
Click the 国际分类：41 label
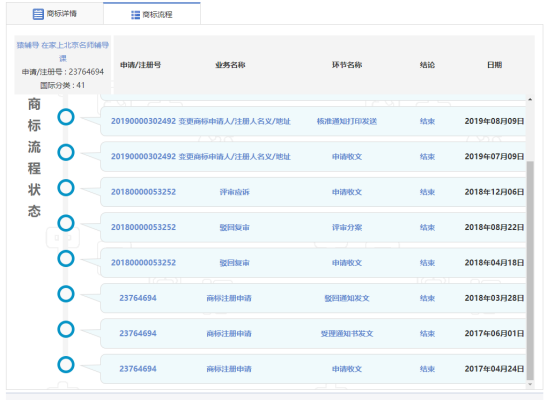[63, 85]
